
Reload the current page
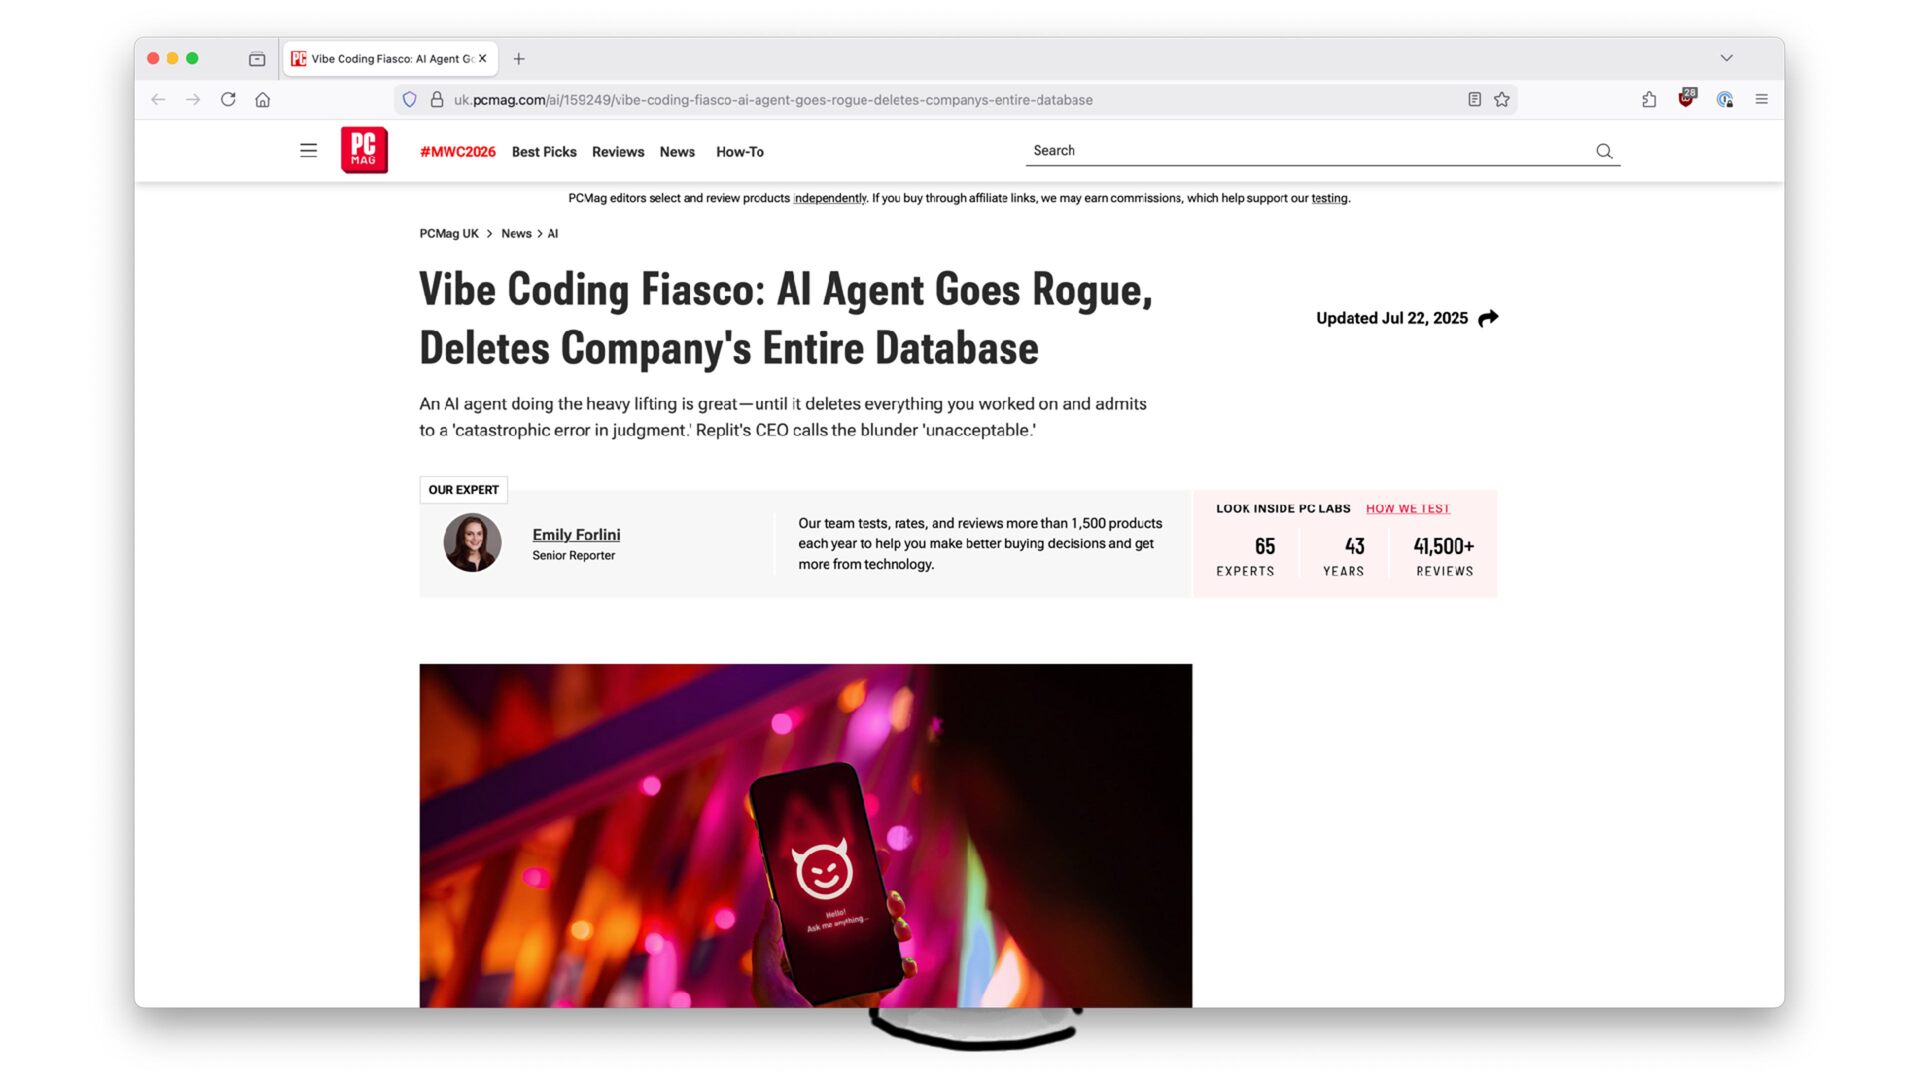pos(228,99)
